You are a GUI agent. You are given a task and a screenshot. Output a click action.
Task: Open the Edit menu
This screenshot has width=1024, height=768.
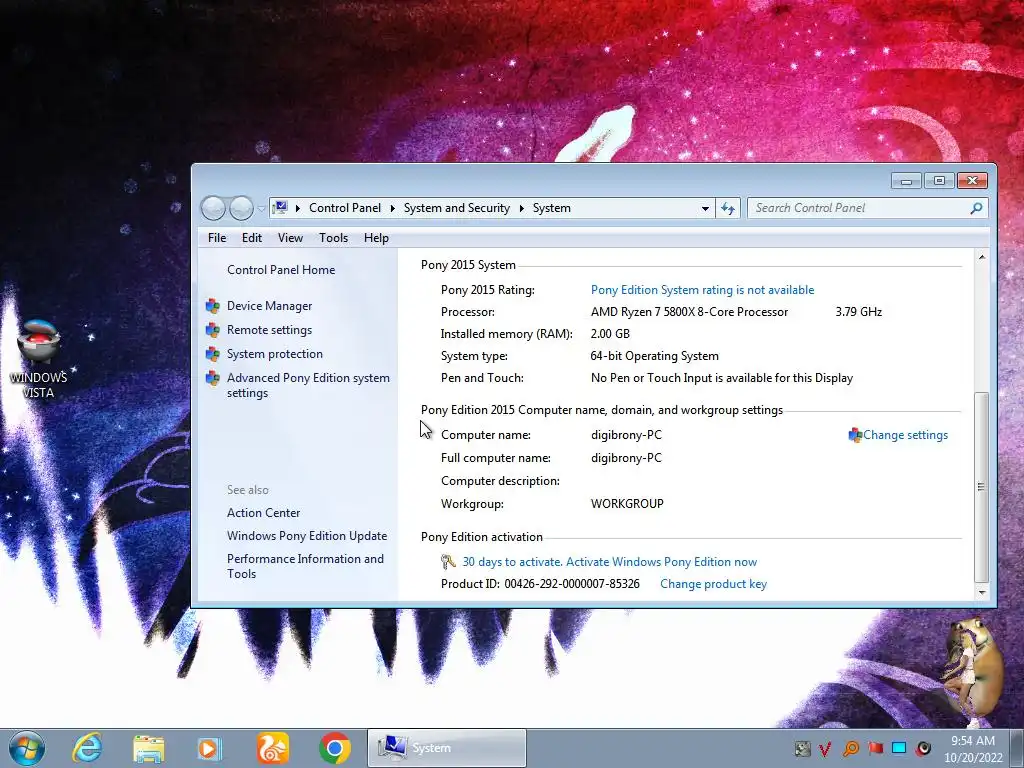pos(251,238)
